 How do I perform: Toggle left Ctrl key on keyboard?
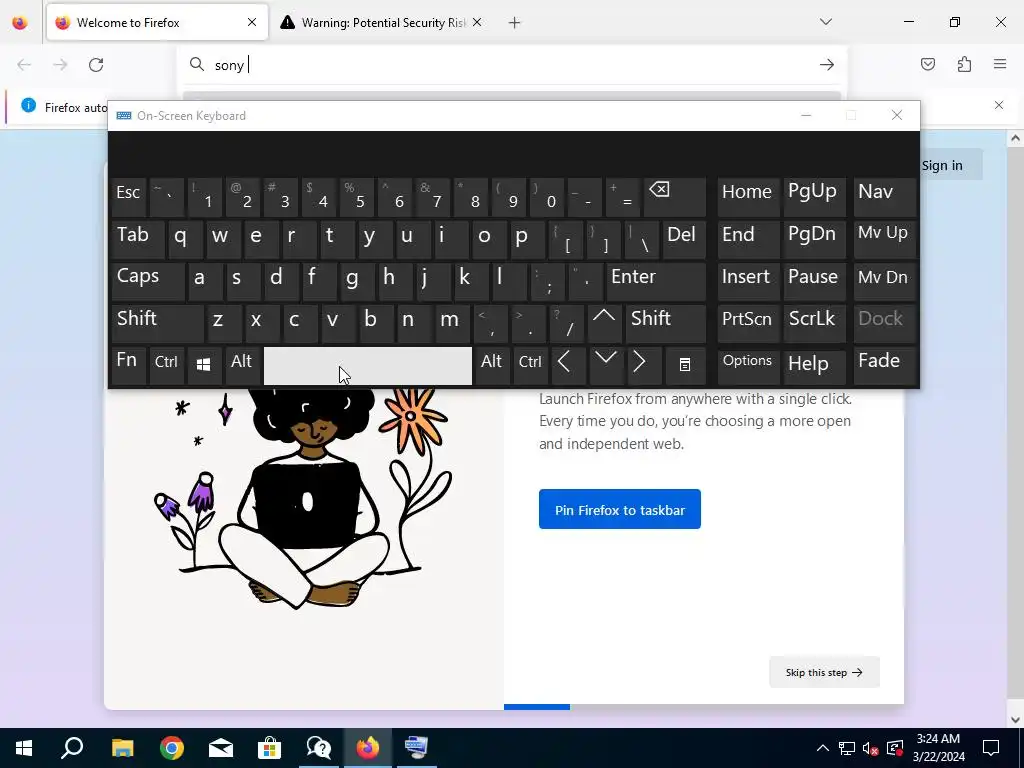(166, 364)
